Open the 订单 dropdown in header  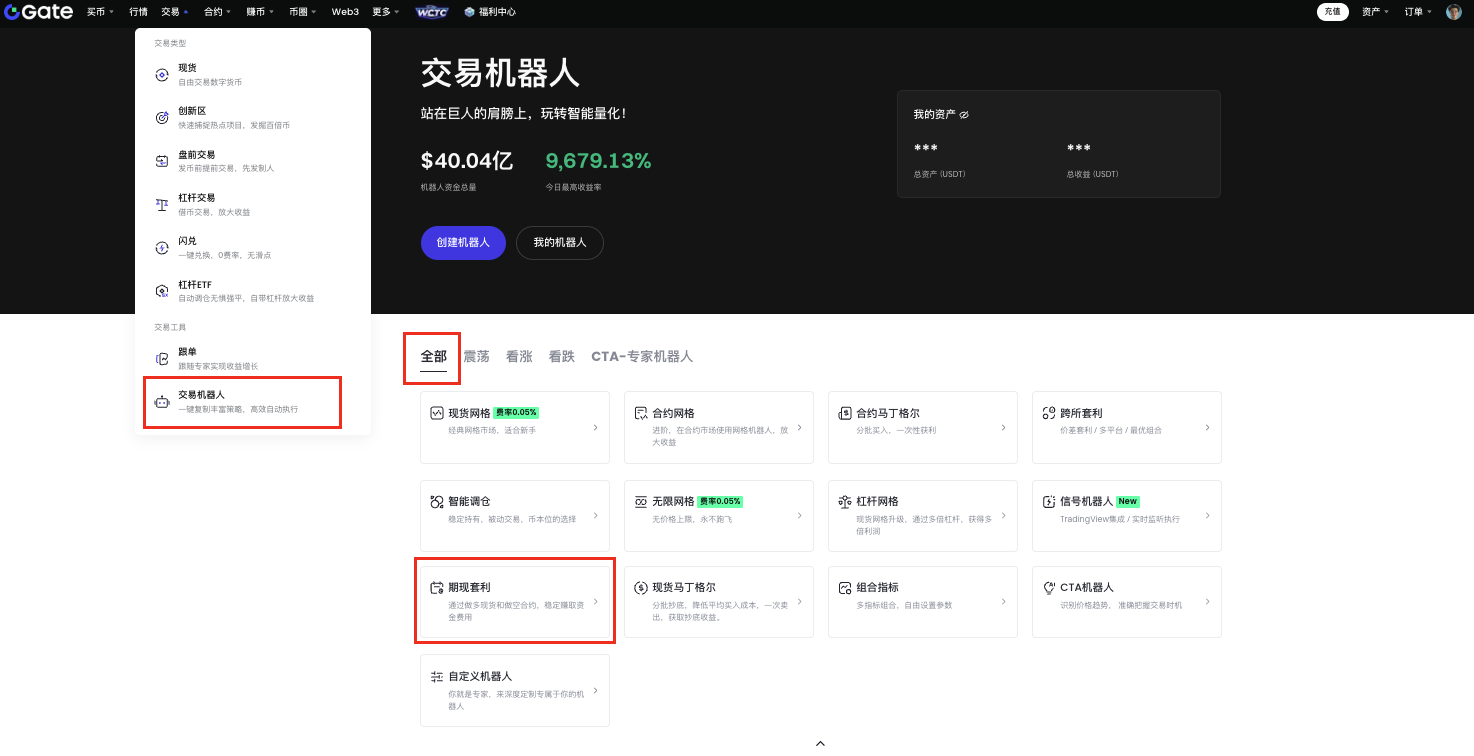pos(1417,12)
